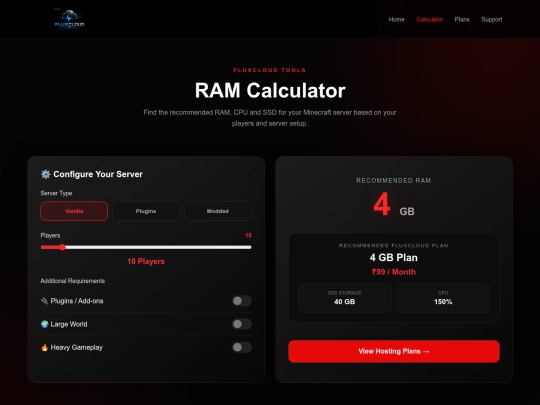Open the Plans nav link

click(x=462, y=20)
